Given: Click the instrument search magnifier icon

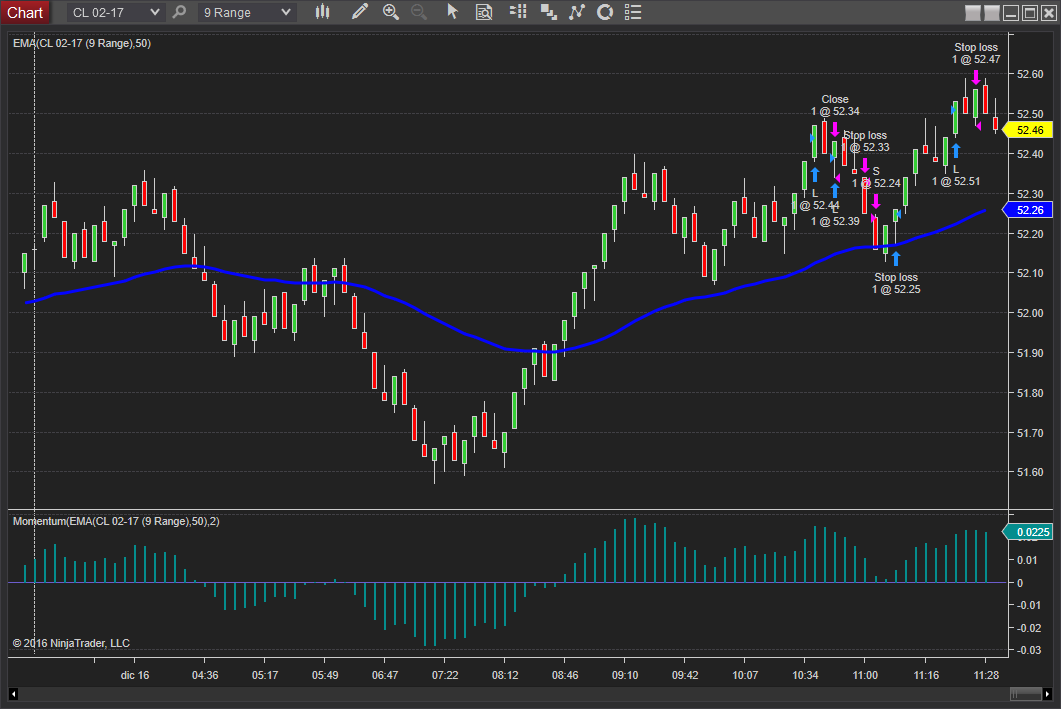Looking at the screenshot, I should point(179,12).
